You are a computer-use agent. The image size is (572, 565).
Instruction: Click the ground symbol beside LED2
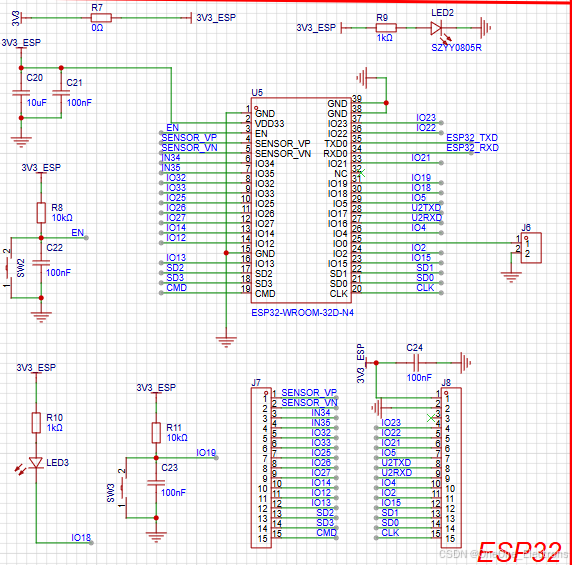(486, 28)
